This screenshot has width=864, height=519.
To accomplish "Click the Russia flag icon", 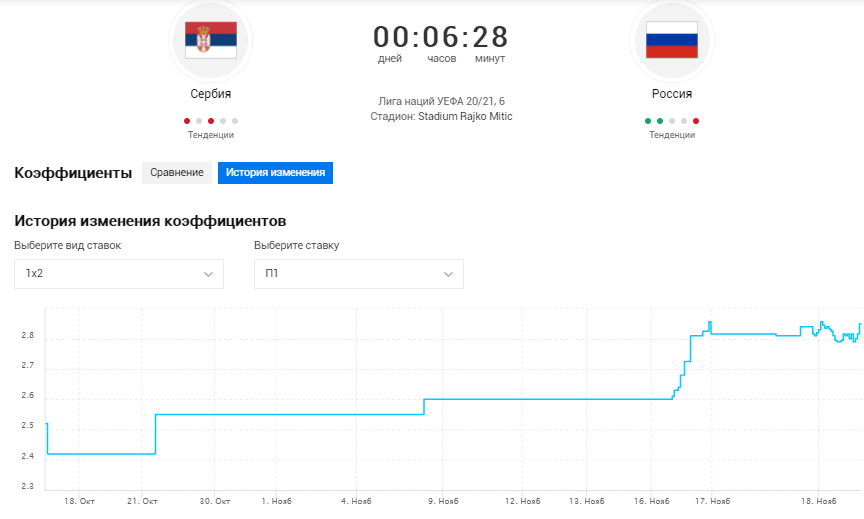I will [671, 39].
